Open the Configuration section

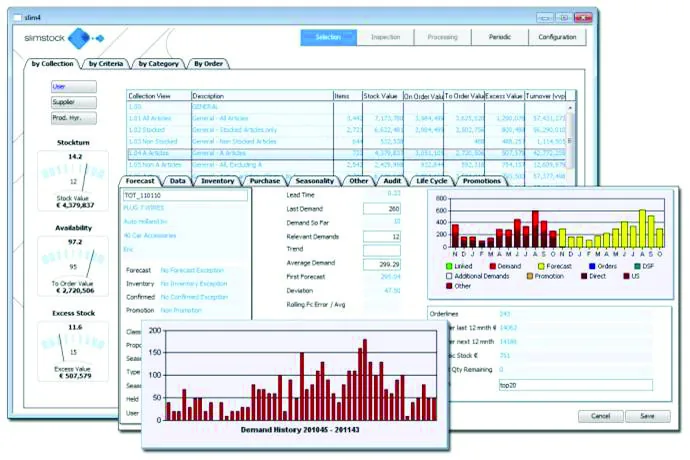[557, 37]
